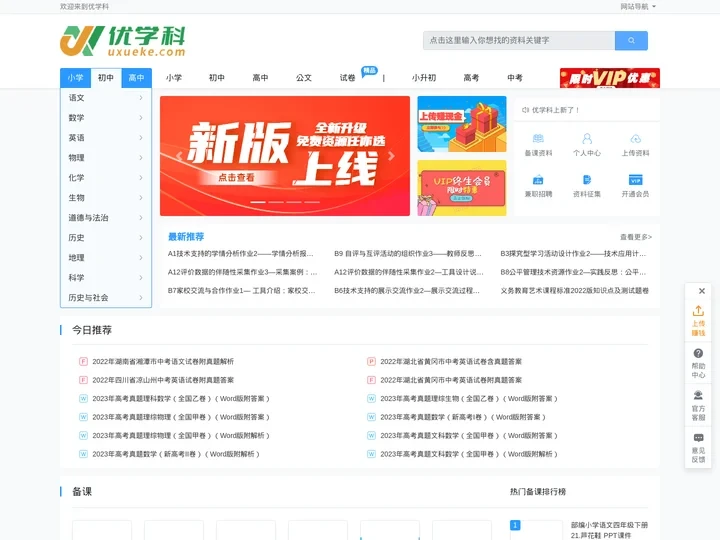Open 兼职招聘 briefcase icon
This screenshot has width=720, height=540.
coord(538,180)
